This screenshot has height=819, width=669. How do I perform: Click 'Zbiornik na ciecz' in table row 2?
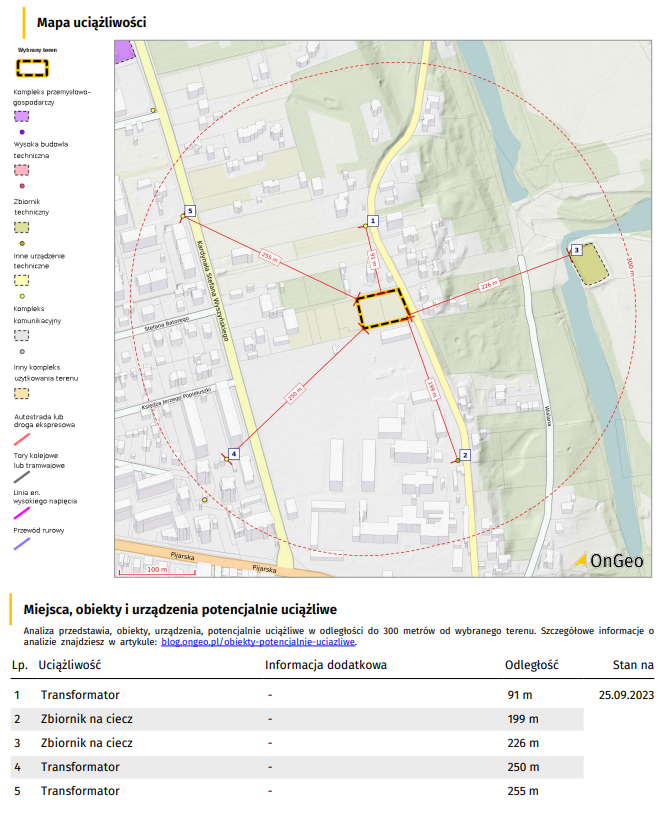87,719
